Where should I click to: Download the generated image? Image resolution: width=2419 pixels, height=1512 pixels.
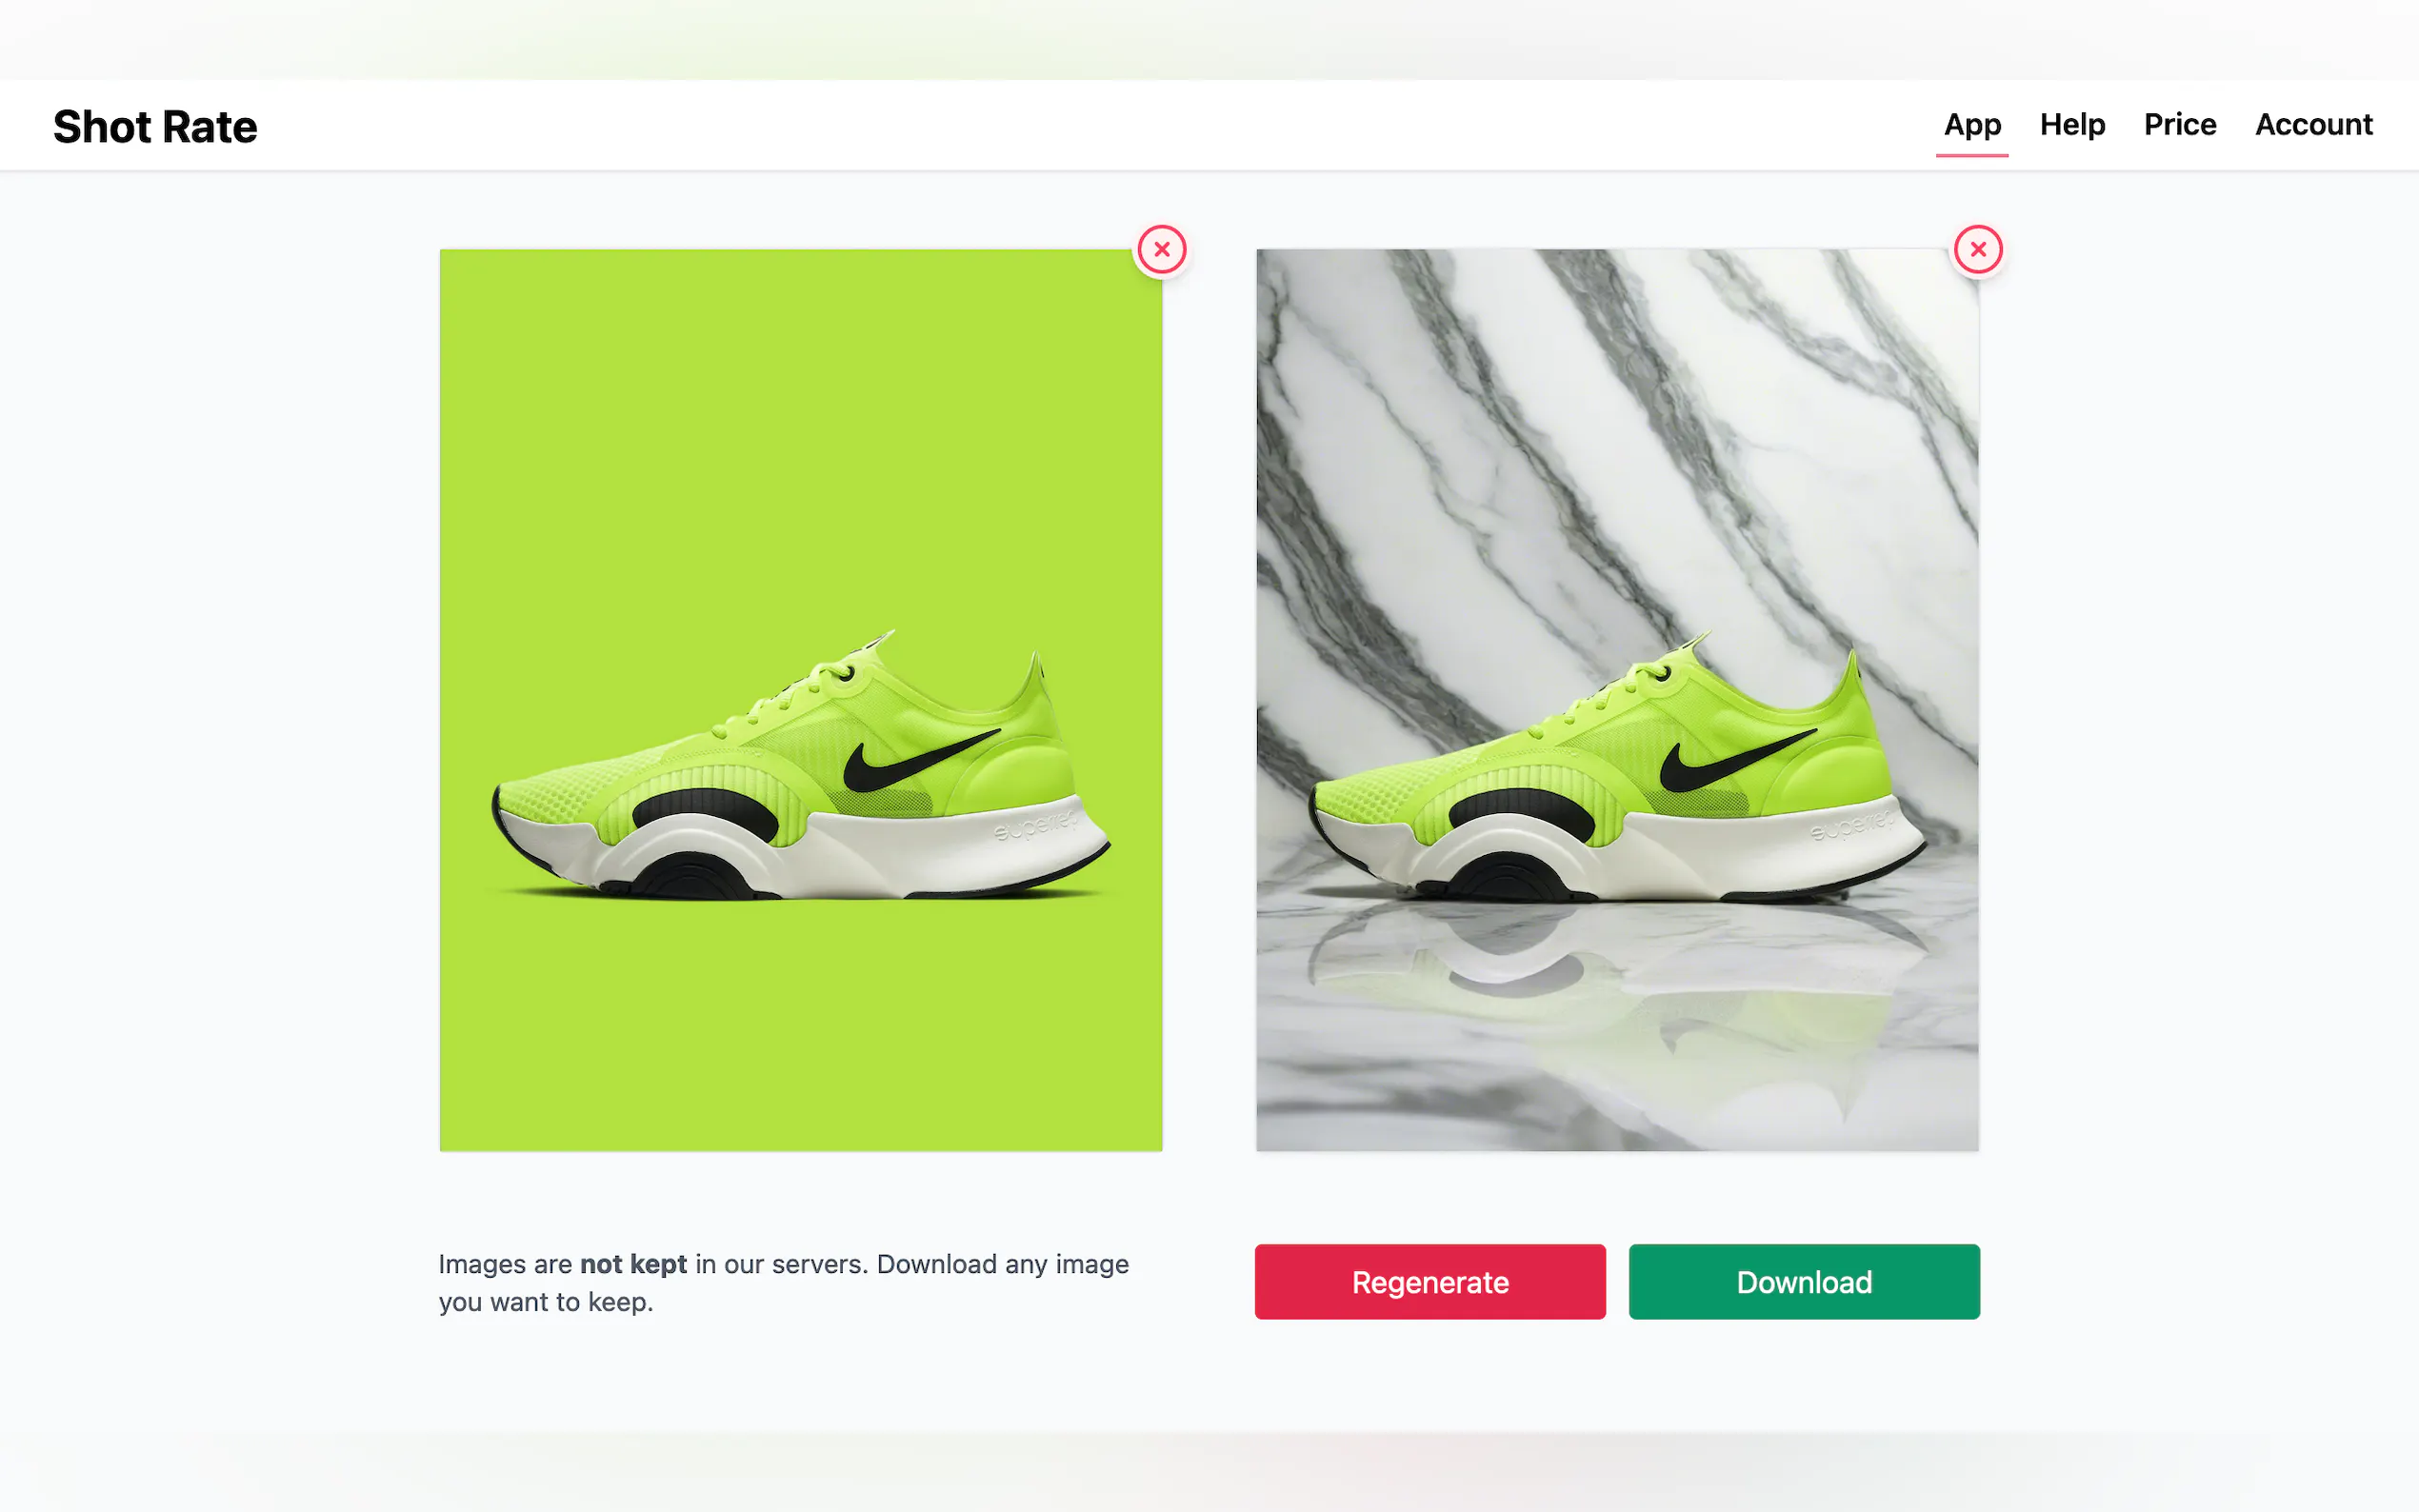click(1803, 1281)
